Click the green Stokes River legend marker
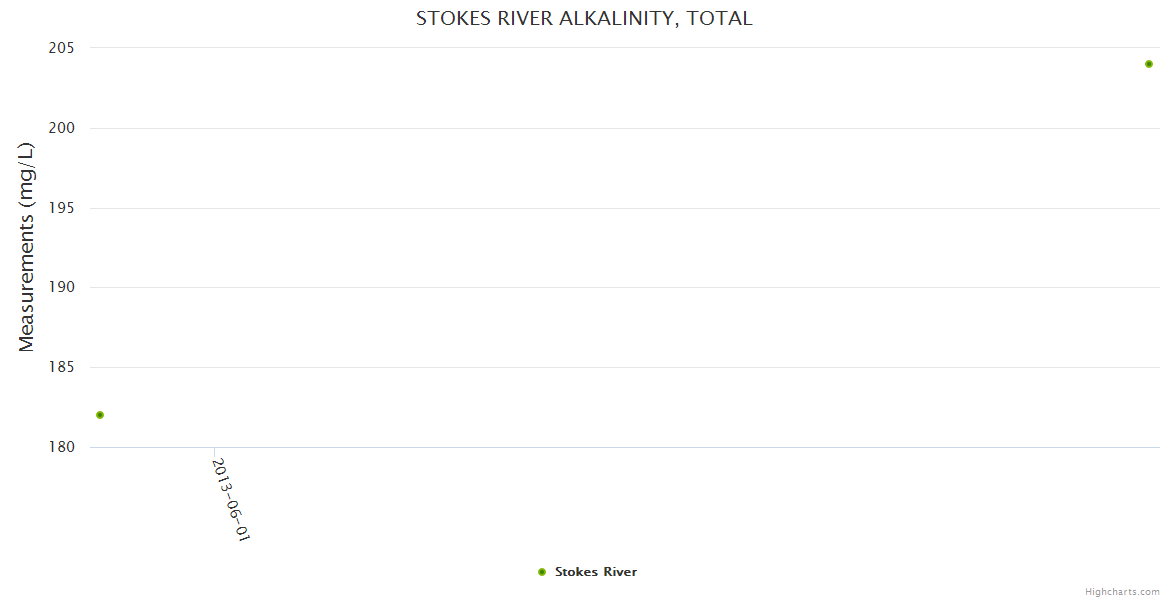Screen dimensions: 1170x600 [542, 572]
